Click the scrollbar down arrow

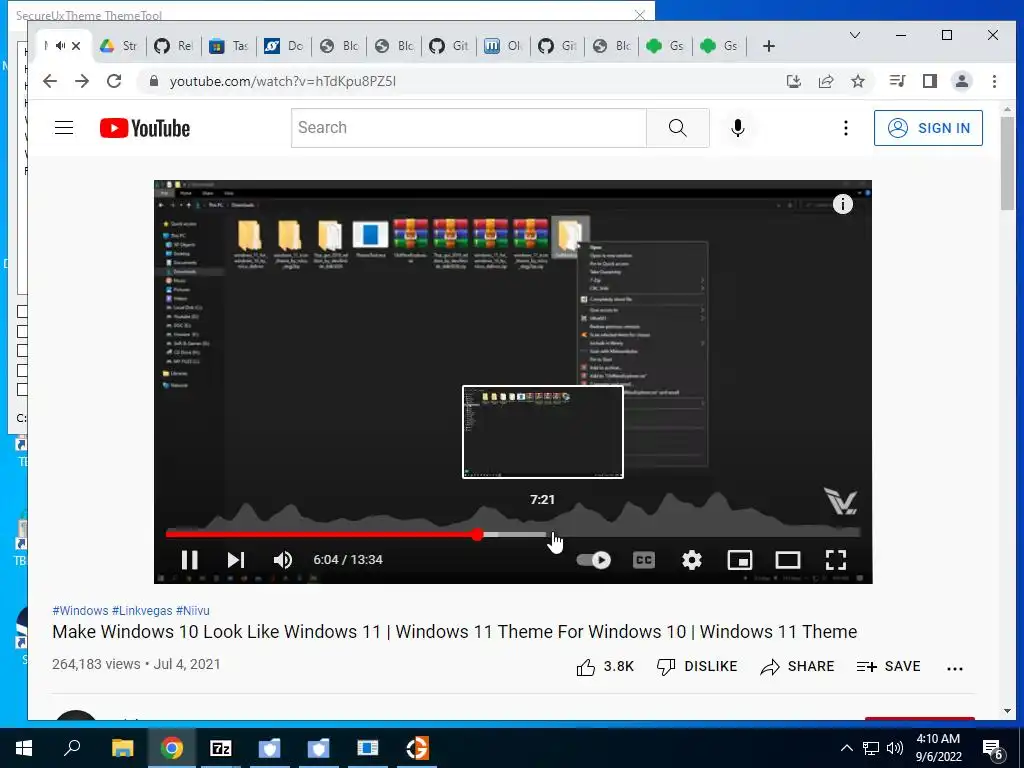pos(1006,711)
